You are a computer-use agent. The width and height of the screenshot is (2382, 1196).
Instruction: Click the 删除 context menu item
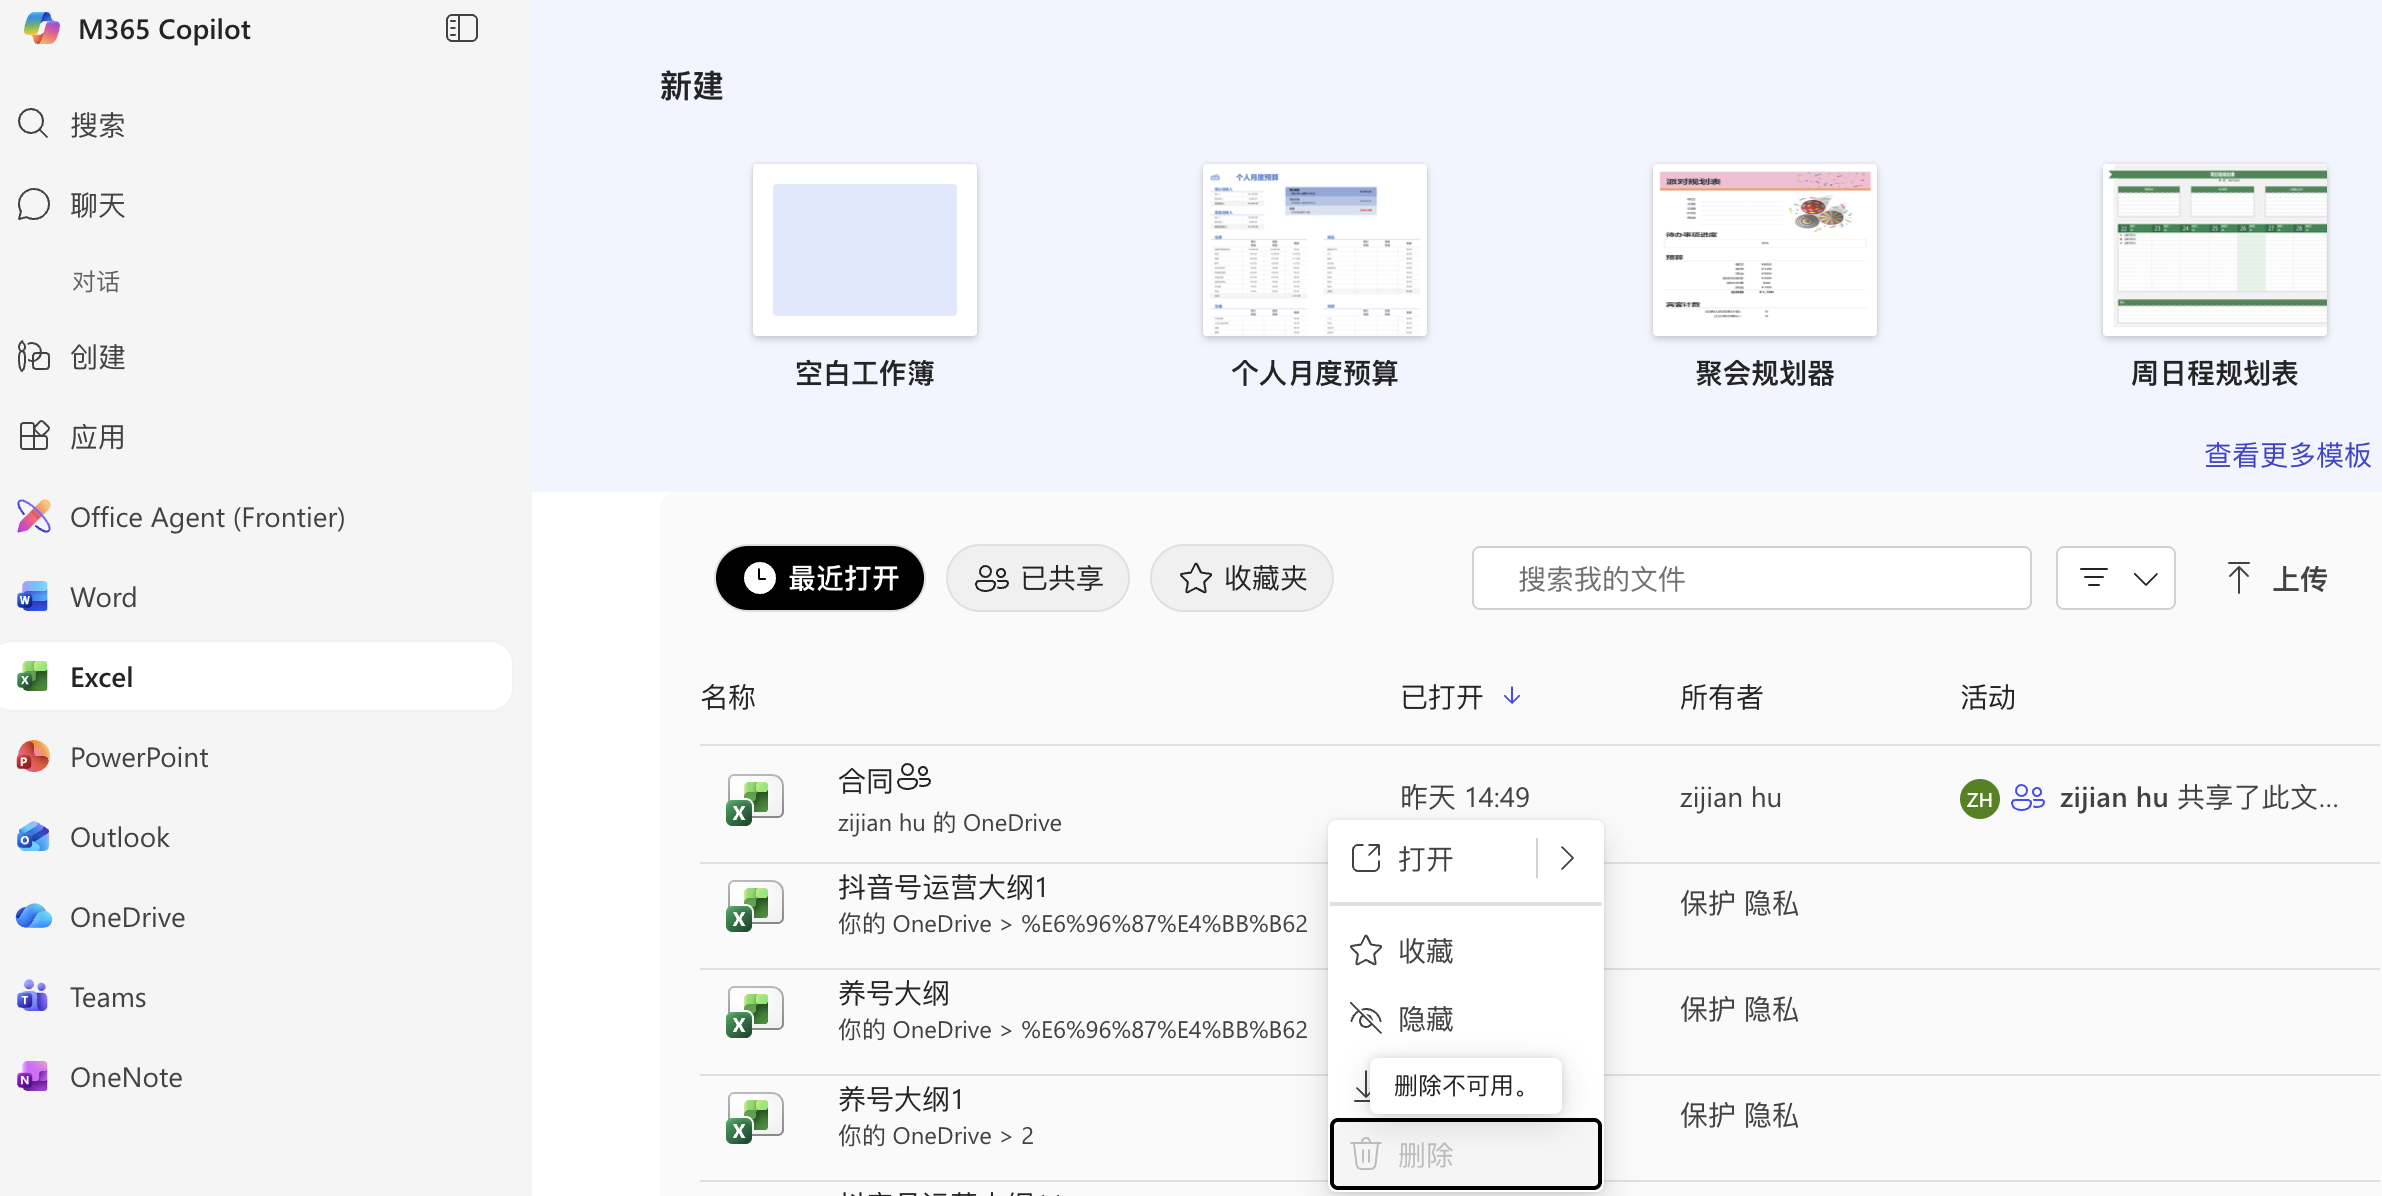(1466, 1155)
